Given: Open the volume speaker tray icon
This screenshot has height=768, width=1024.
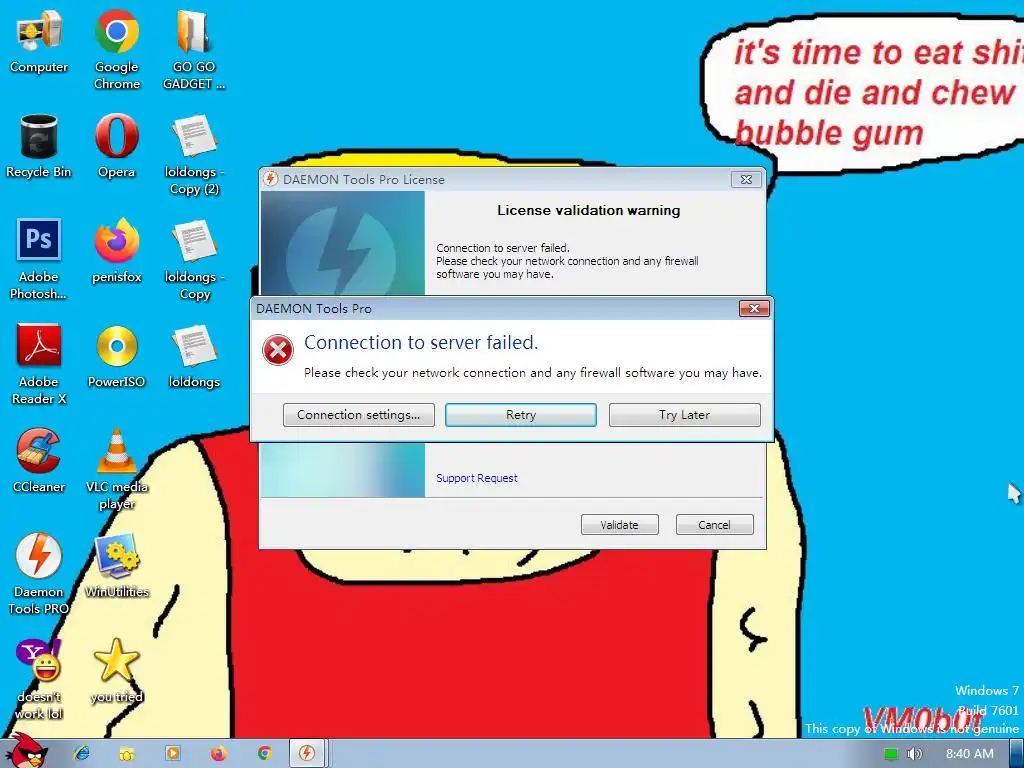Looking at the screenshot, I should 914,754.
